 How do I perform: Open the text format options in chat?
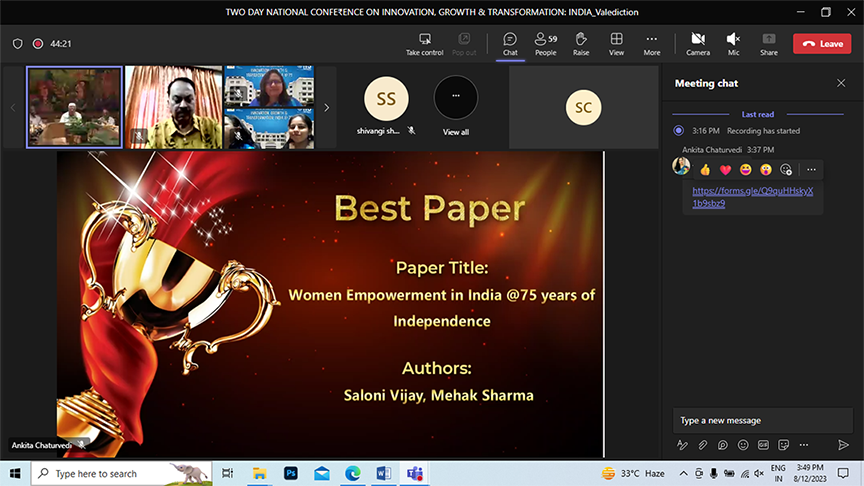(683, 445)
